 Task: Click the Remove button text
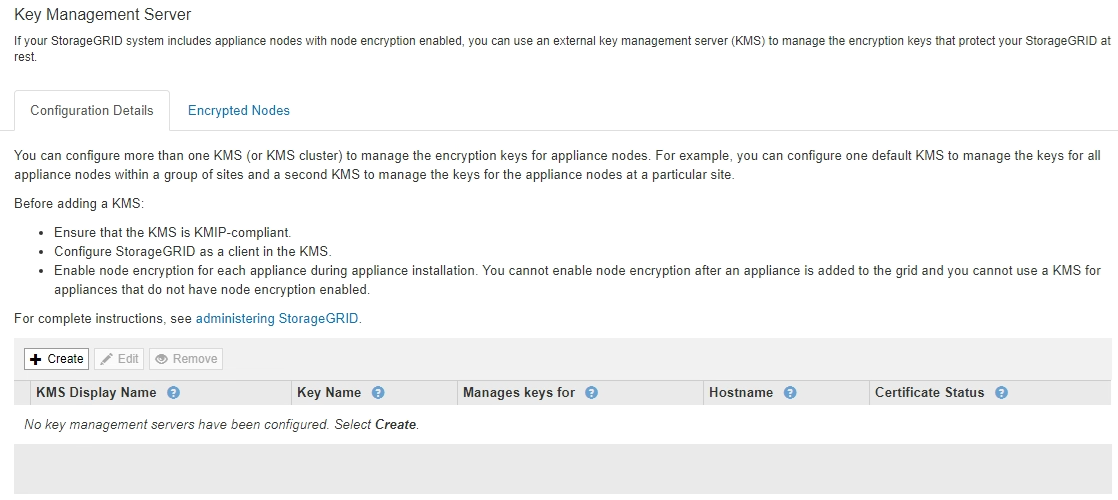tap(194, 359)
